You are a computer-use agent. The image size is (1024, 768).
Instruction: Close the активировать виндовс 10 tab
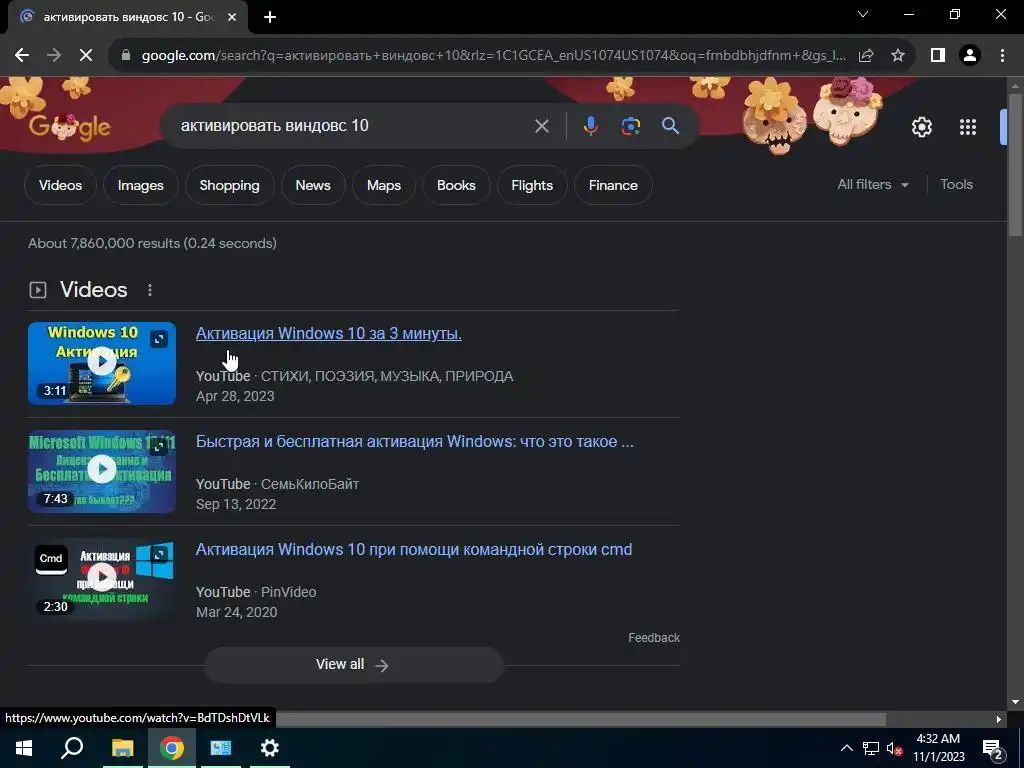[x=232, y=17]
